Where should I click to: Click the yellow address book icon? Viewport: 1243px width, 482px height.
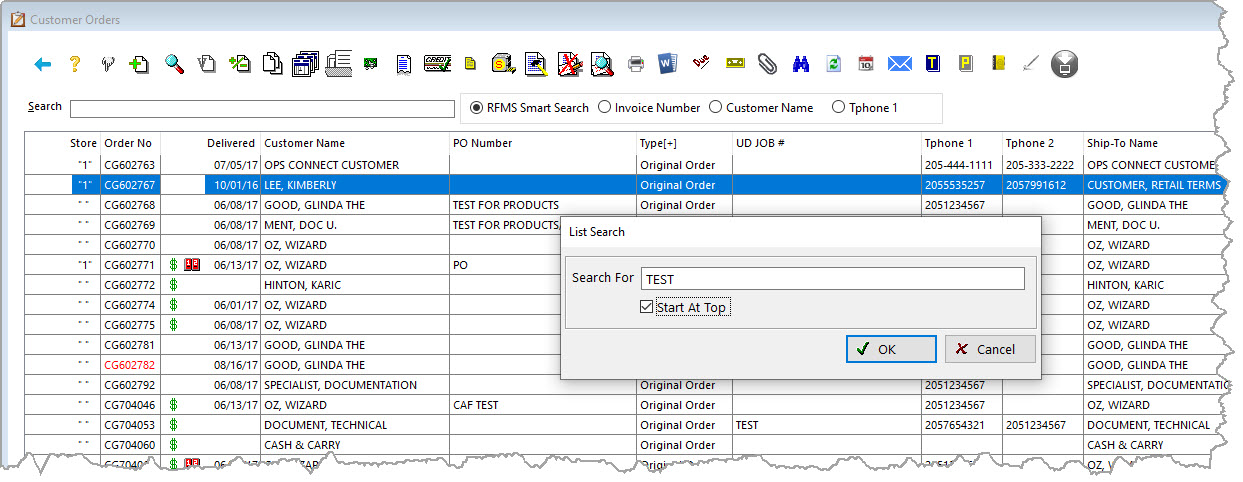998,65
